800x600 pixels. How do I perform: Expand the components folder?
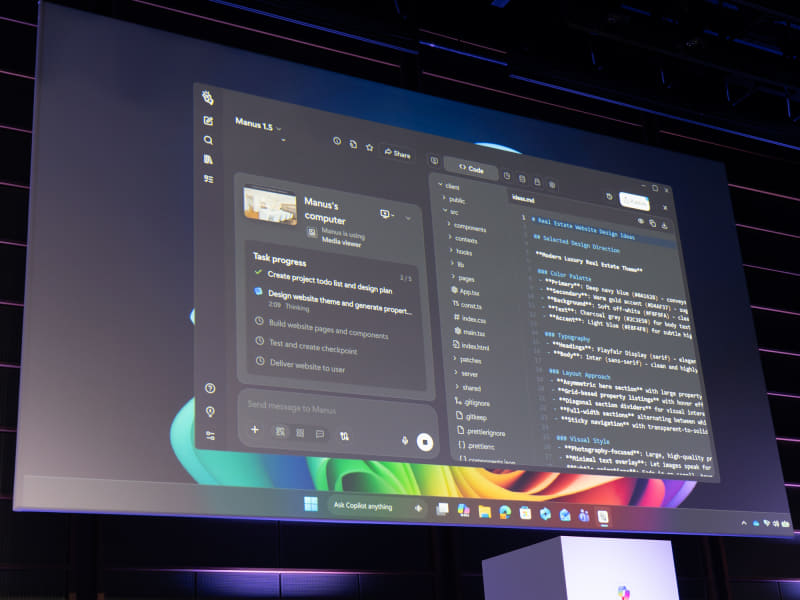(x=467, y=227)
